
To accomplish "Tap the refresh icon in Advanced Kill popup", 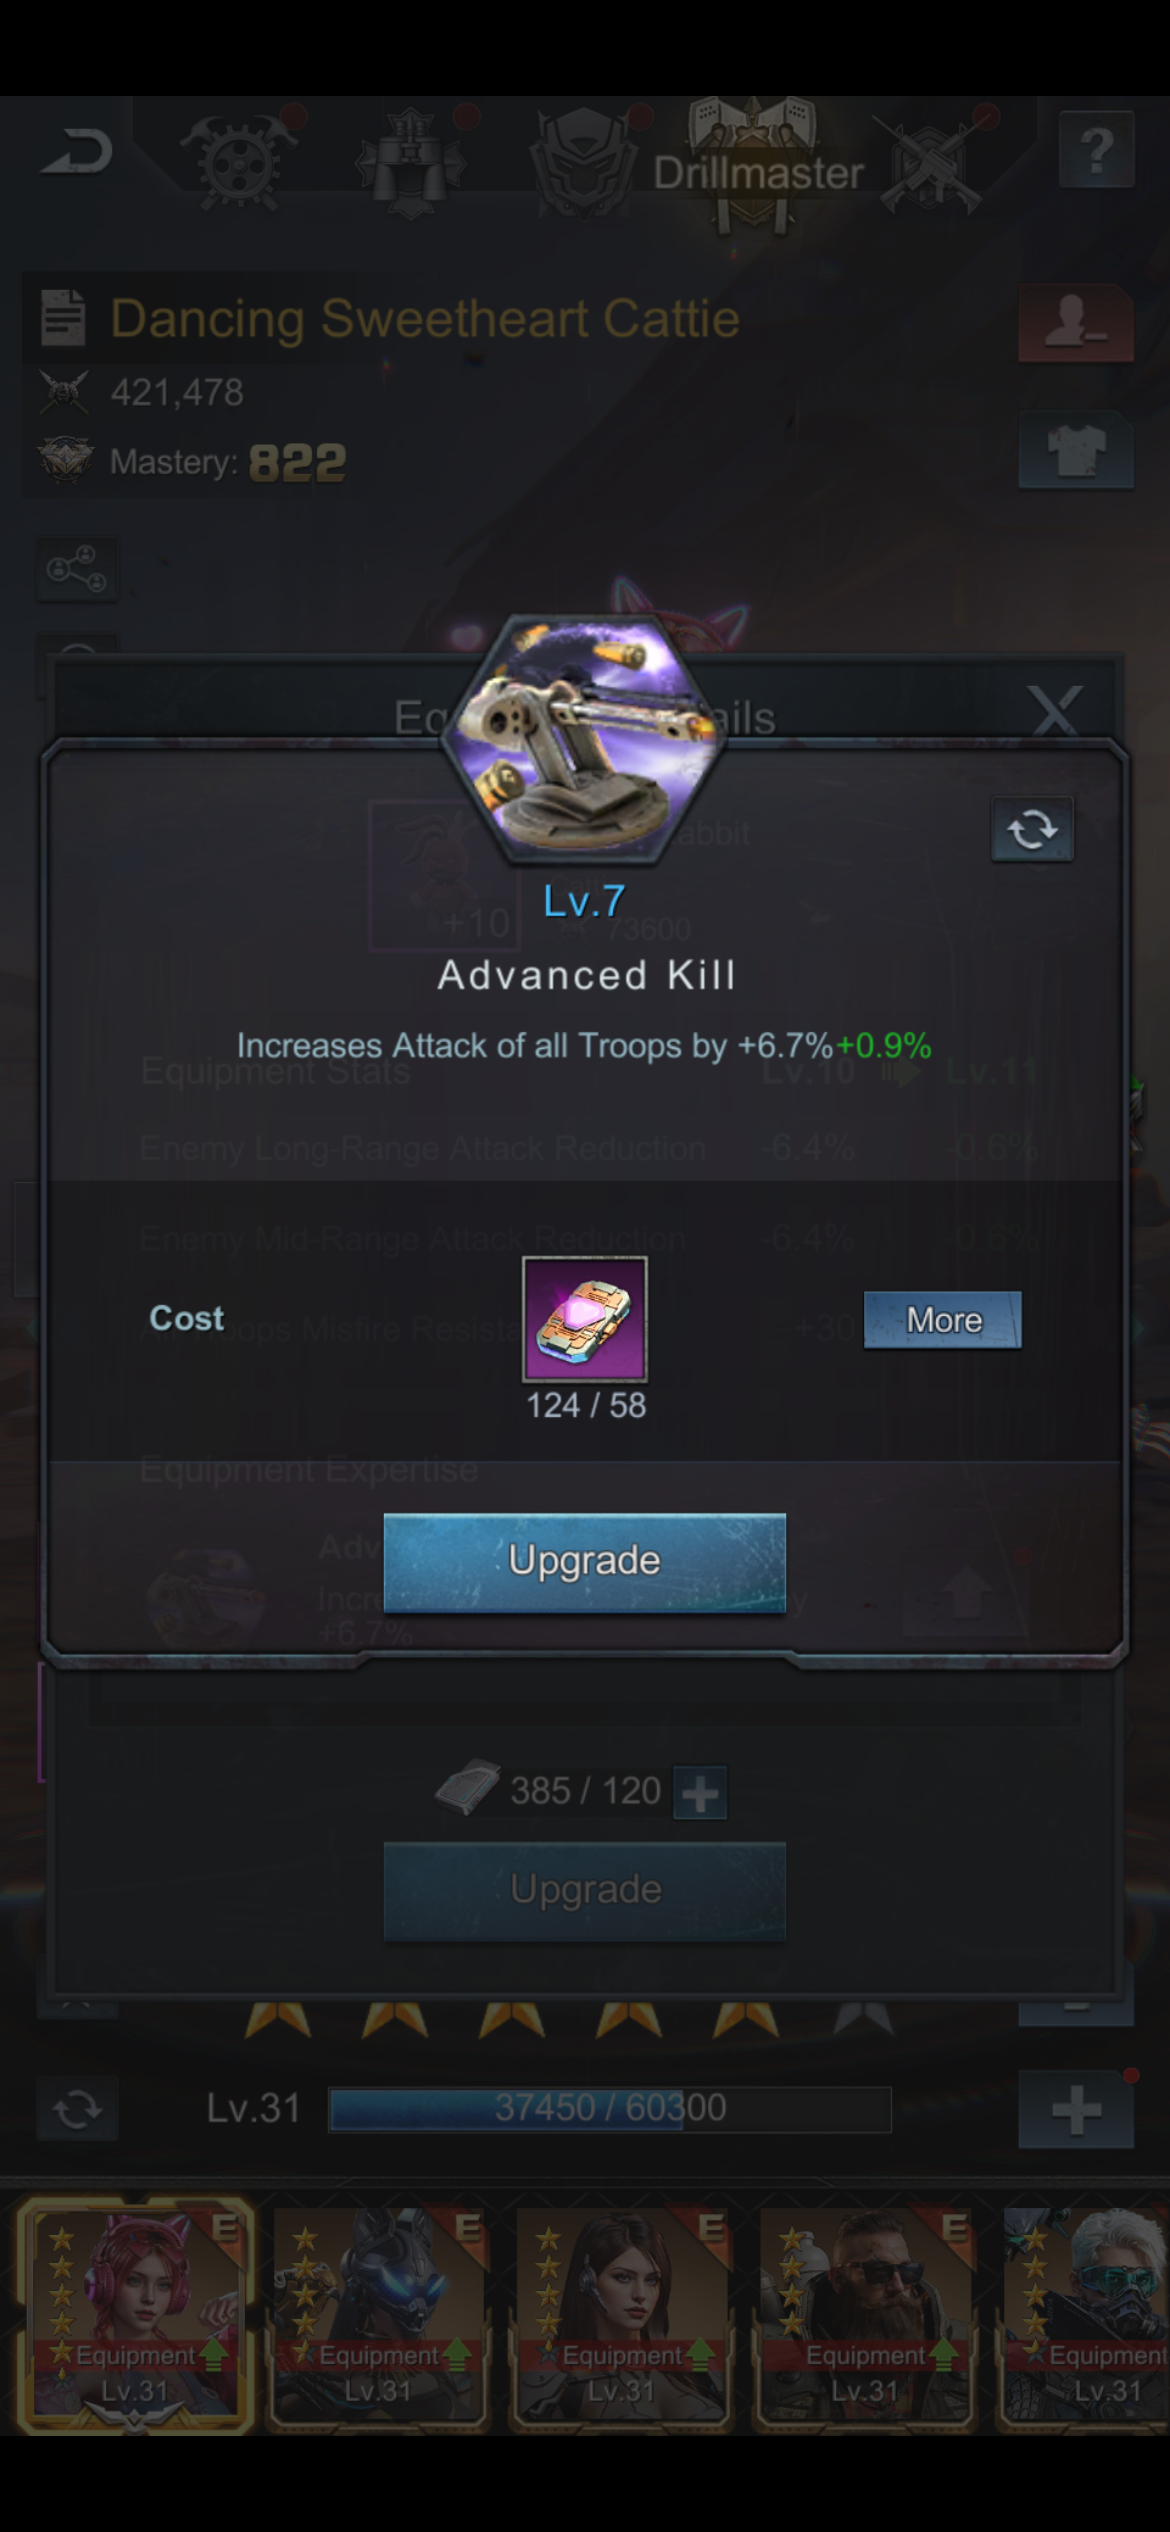I will [x=1032, y=829].
